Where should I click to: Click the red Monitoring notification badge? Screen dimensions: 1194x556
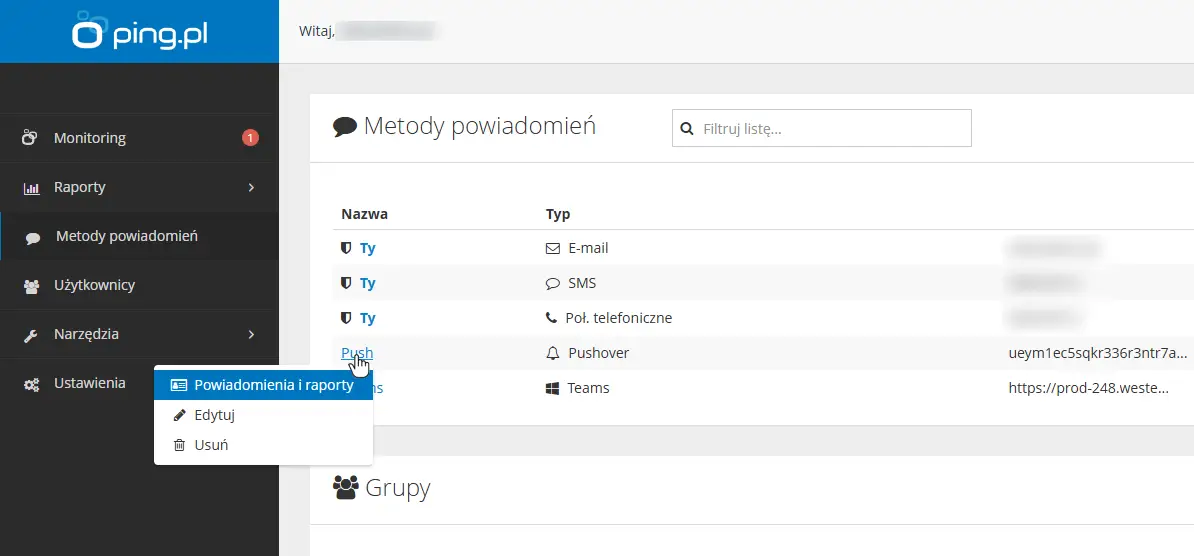[x=250, y=138]
